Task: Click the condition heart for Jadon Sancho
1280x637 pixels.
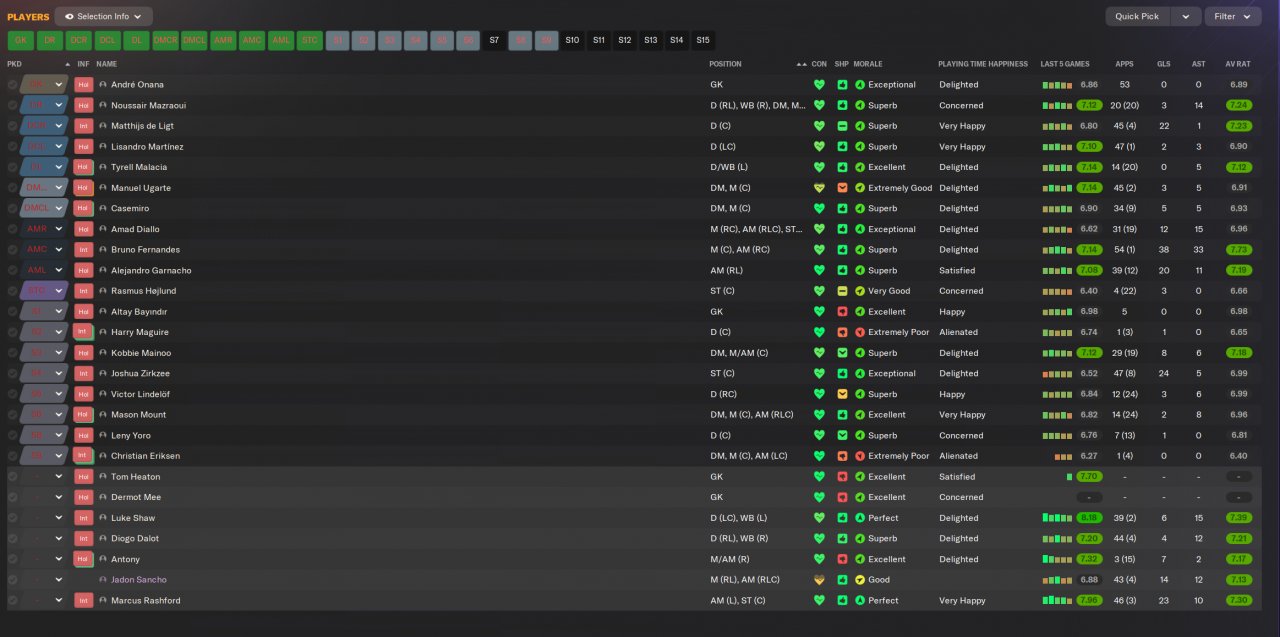Action: pos(819,580)
